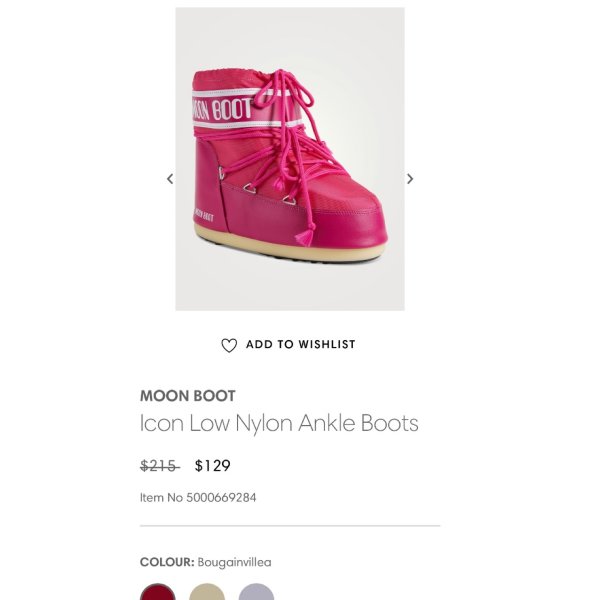Image resolution: width=600 pixels, height=600 pixels.
Task: Click the wishlist heart icon
Action: tap(229, 345)
